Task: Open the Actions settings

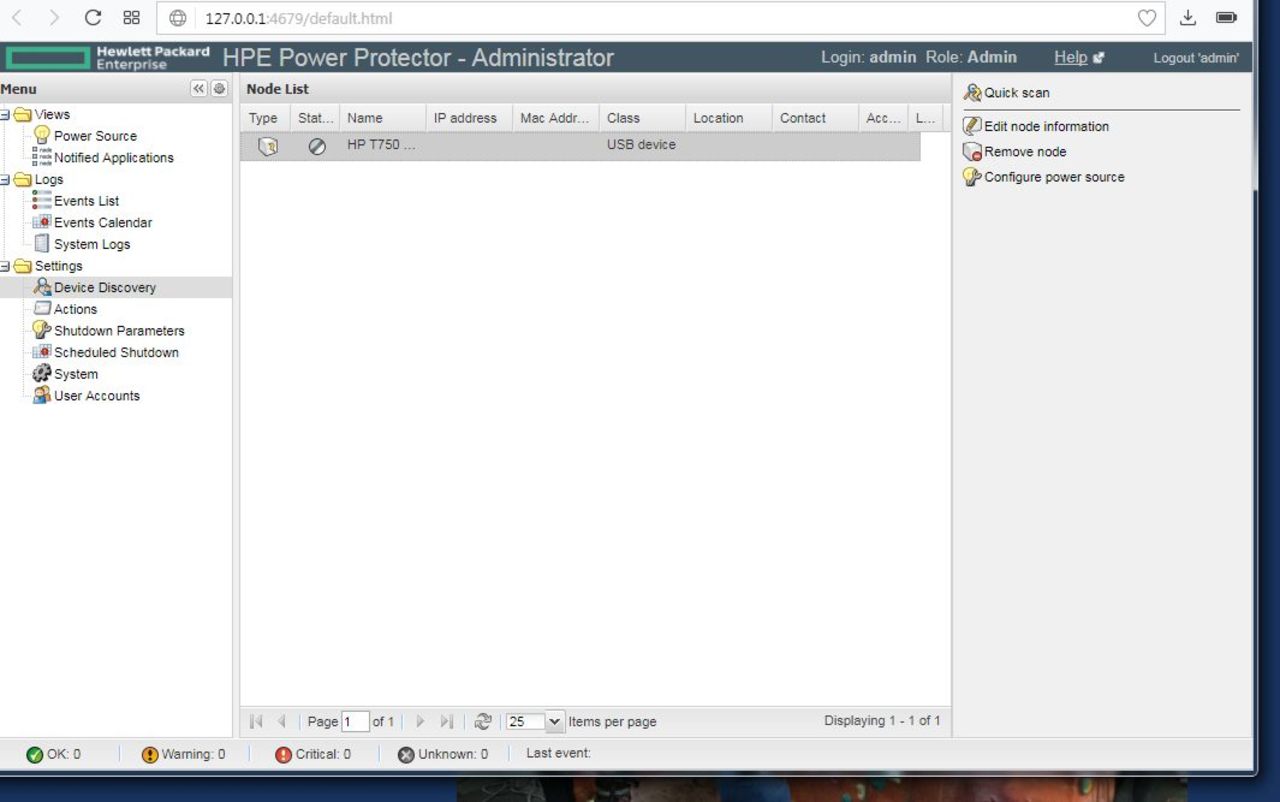Action: [75, 309]
